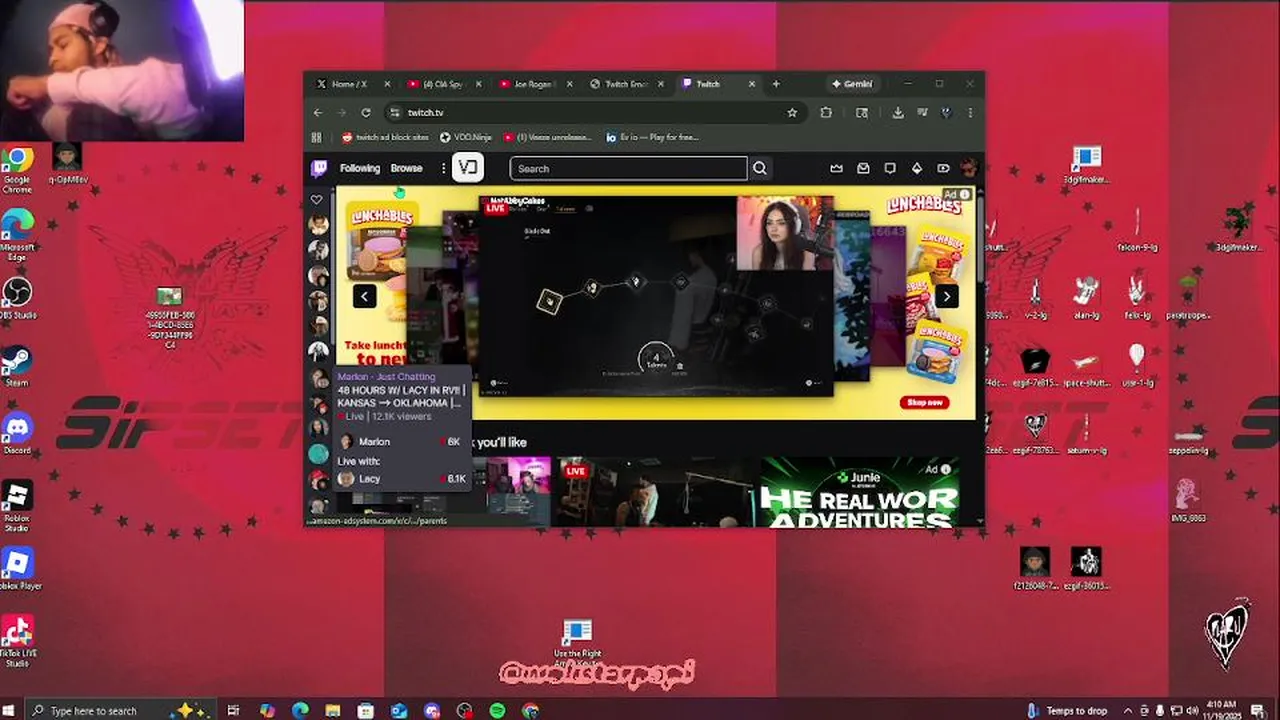Open Roblox Studio desktop shortcut

(17, 506)
